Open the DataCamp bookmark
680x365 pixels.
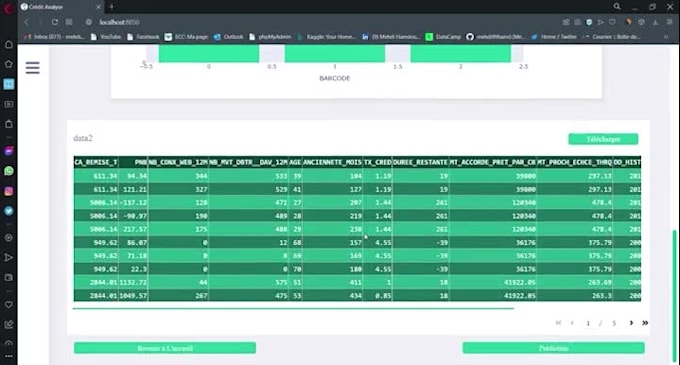coord(444,37)
